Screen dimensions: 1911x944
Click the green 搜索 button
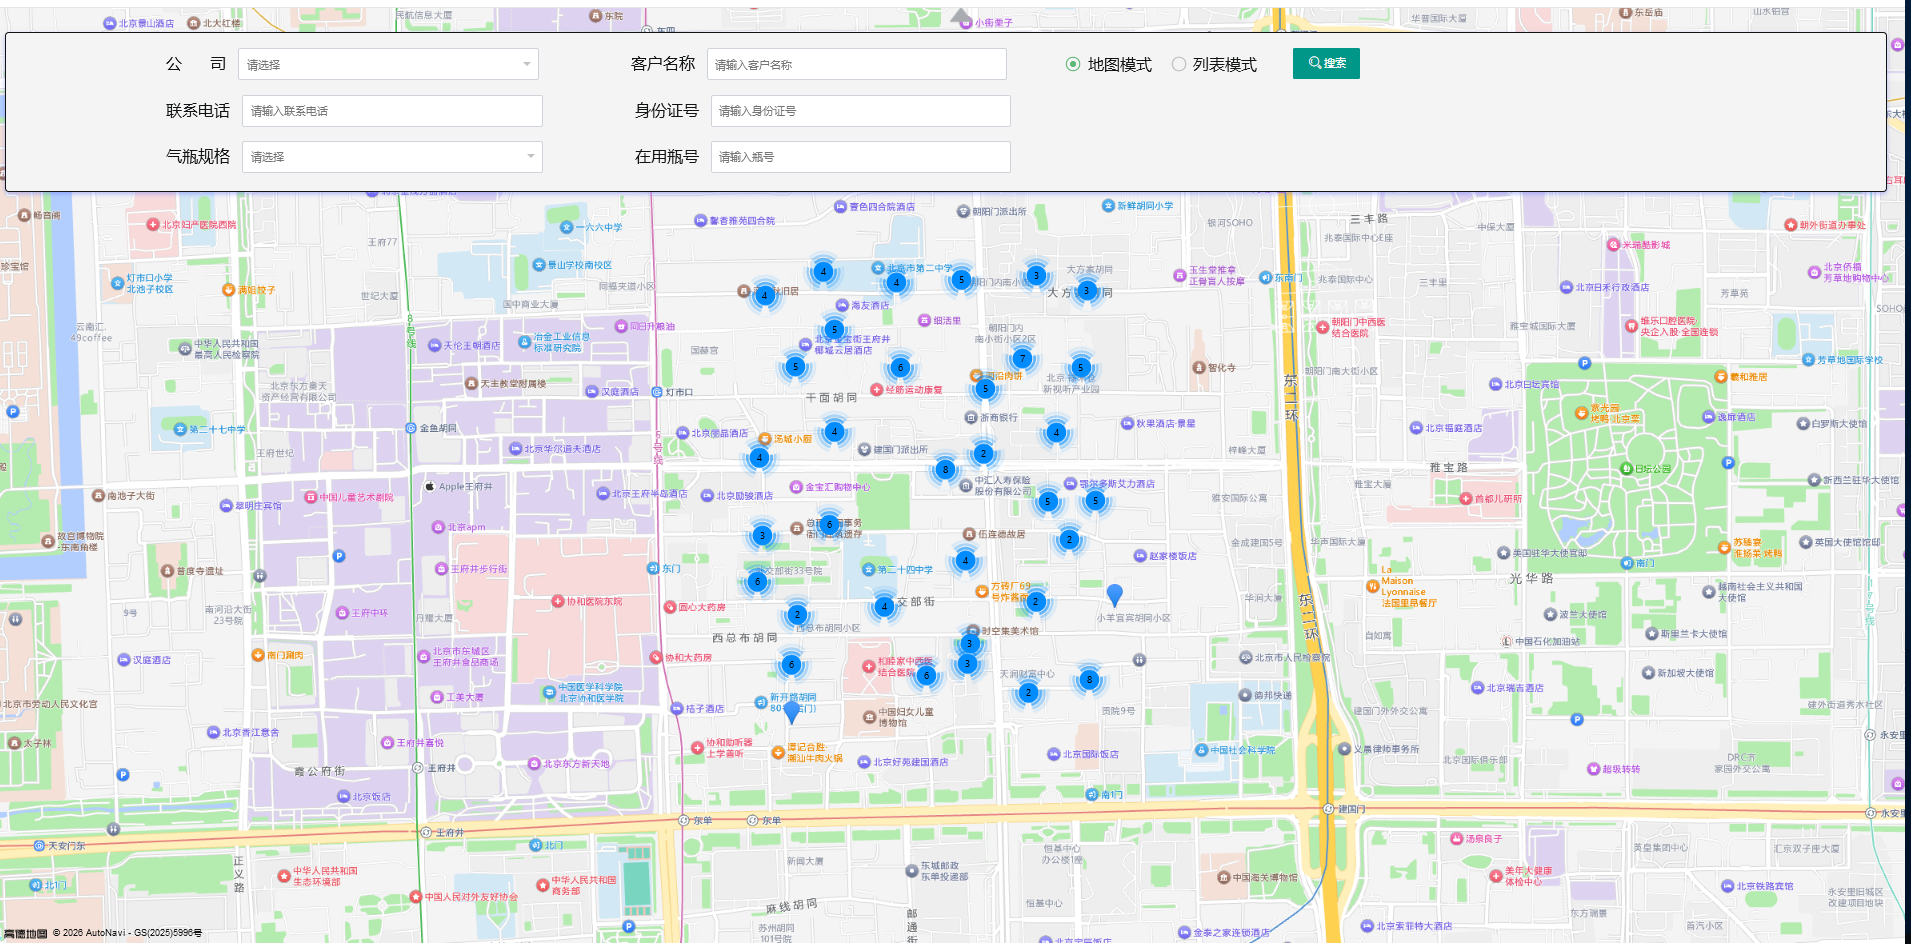tap(1326, 63)
